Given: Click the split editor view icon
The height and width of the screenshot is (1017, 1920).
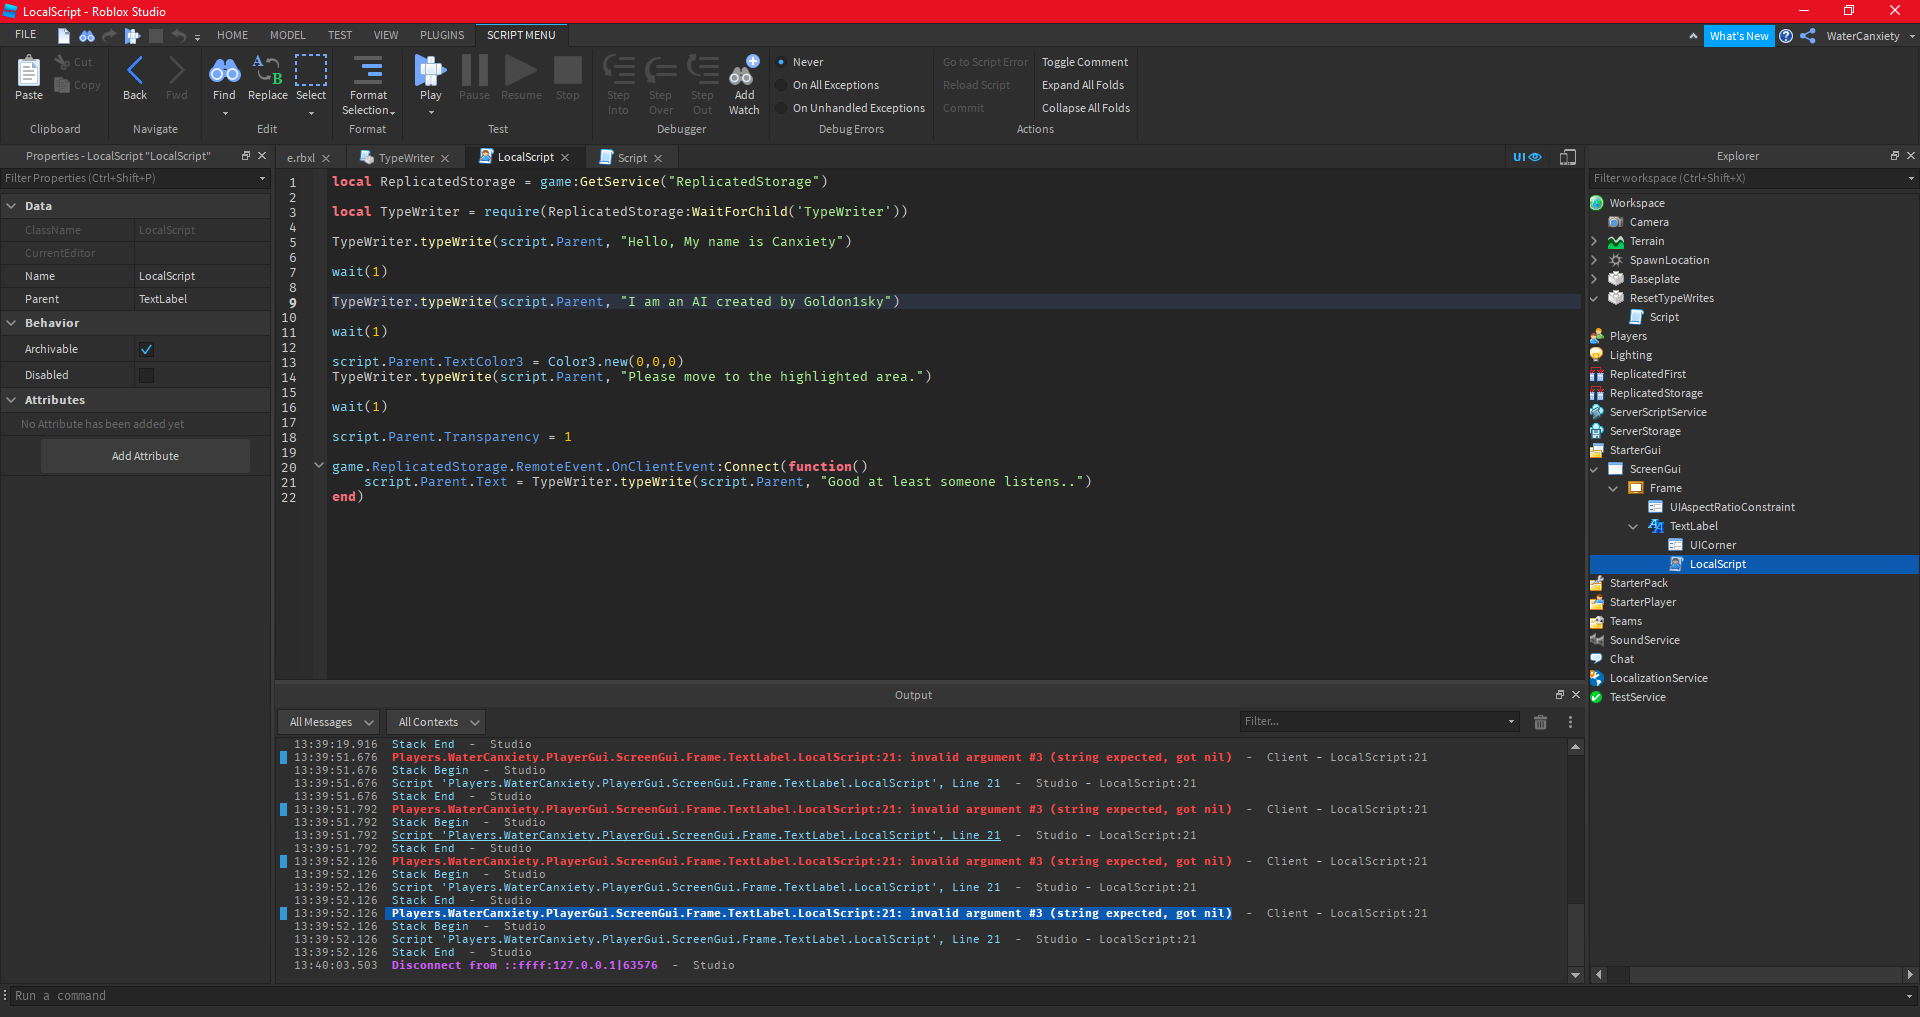Looking at the screenshot, I should coord(1568,157).
